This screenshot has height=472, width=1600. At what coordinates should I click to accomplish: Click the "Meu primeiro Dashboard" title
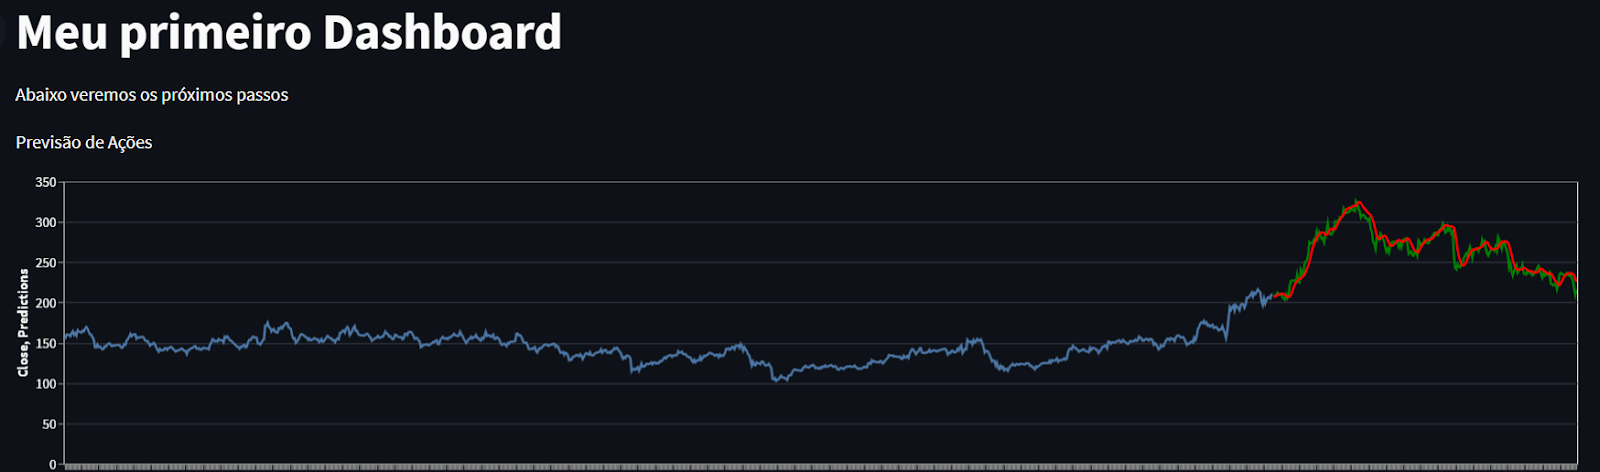(289, 33)
